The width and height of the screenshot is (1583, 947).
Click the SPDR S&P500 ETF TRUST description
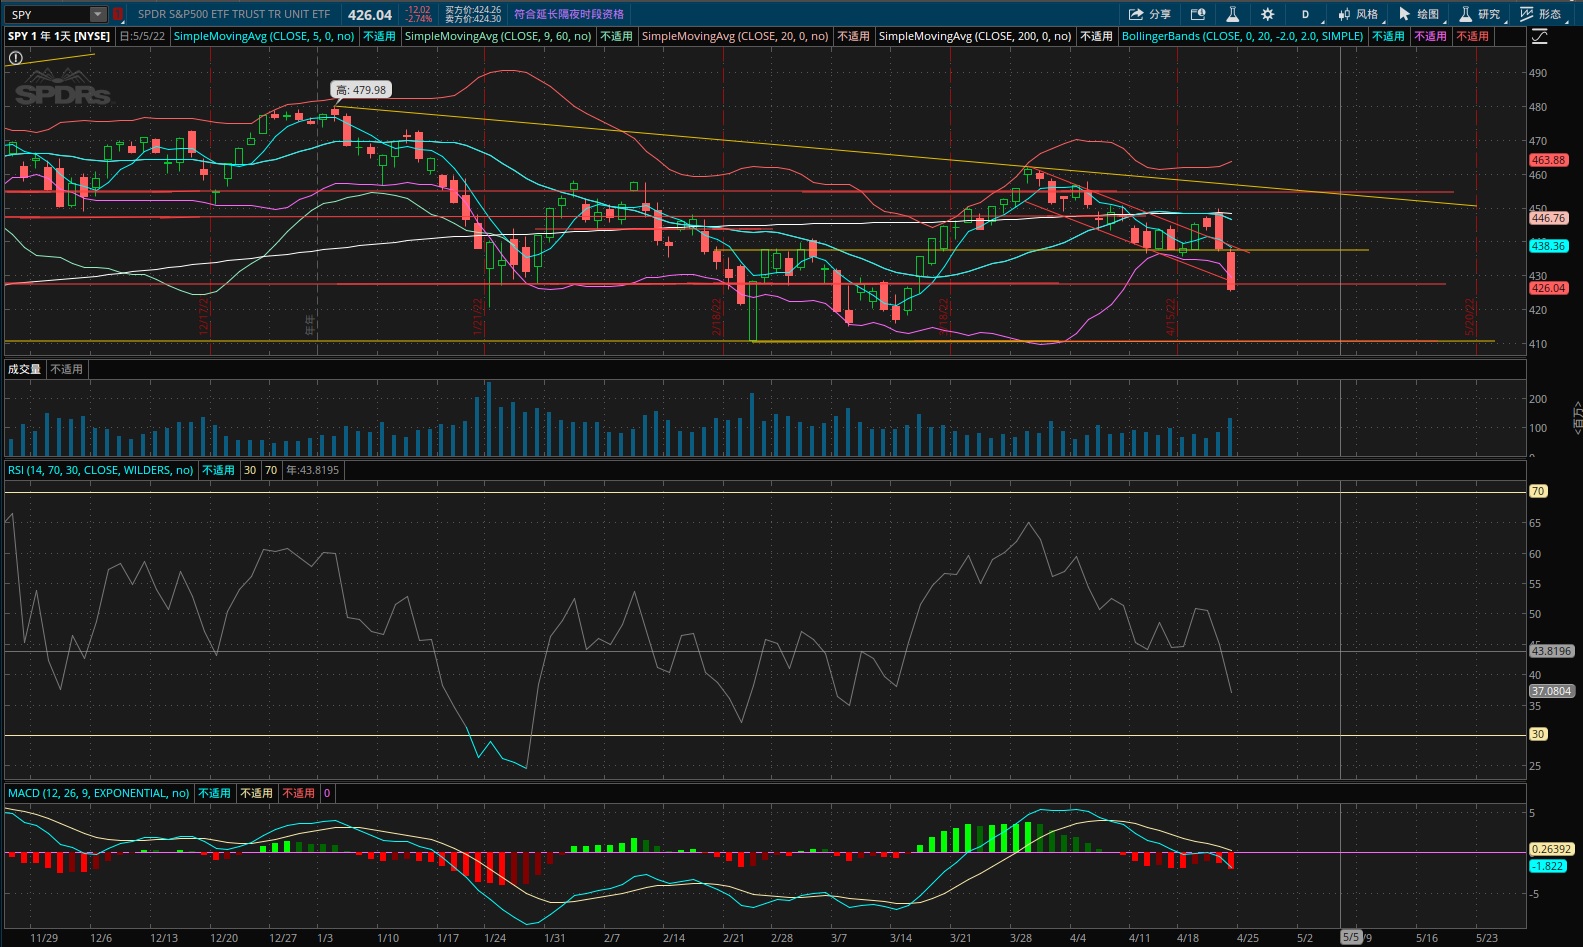tap(234, 14)
